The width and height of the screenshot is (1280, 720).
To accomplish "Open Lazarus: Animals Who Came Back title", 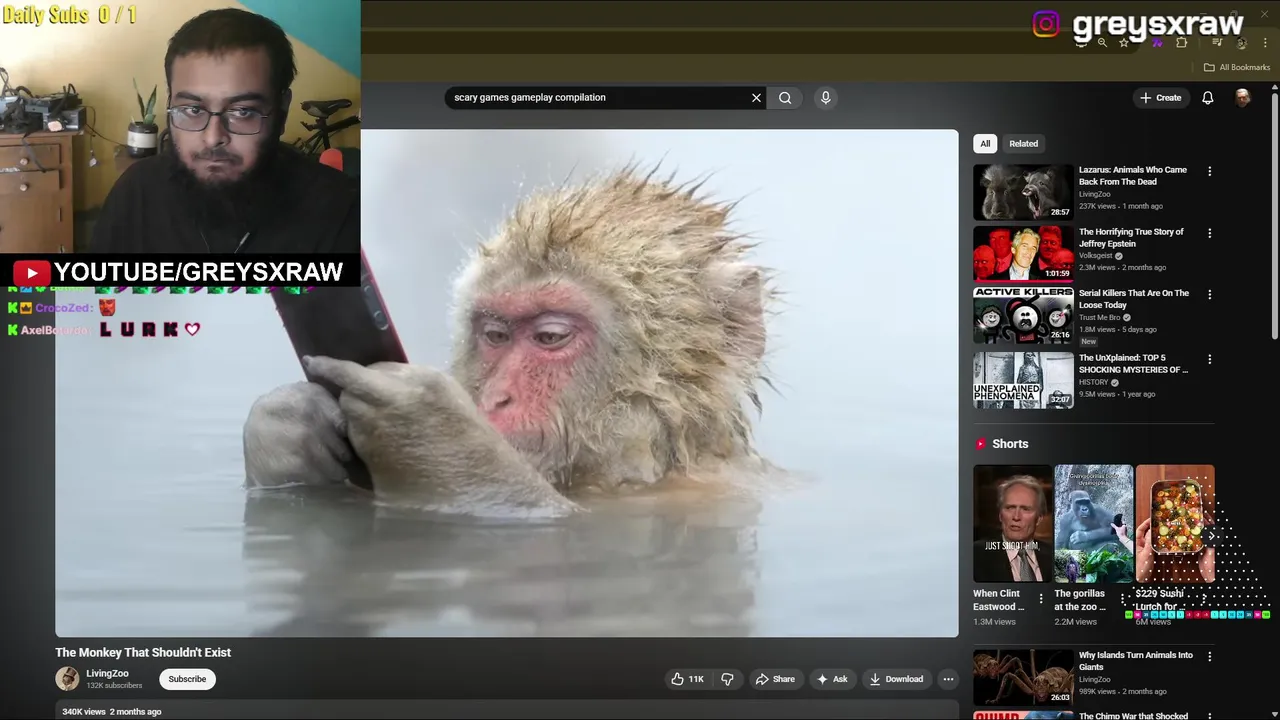I will [x=1133, y=176].
